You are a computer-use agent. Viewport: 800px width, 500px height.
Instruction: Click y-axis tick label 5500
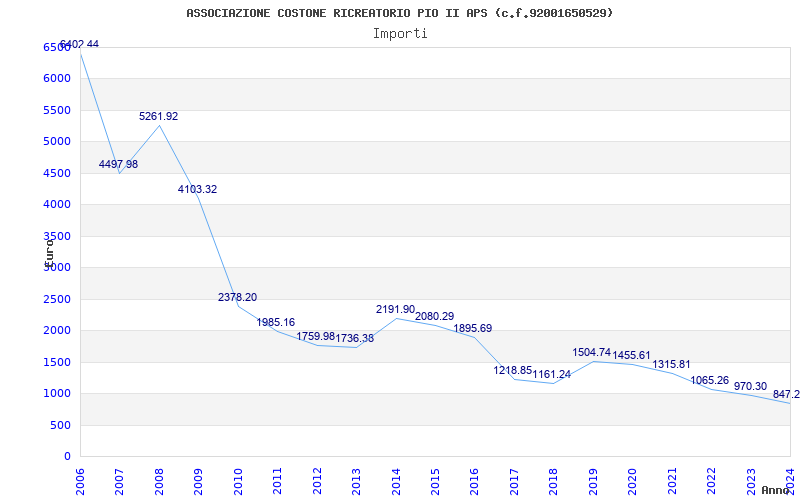point(57,110)
